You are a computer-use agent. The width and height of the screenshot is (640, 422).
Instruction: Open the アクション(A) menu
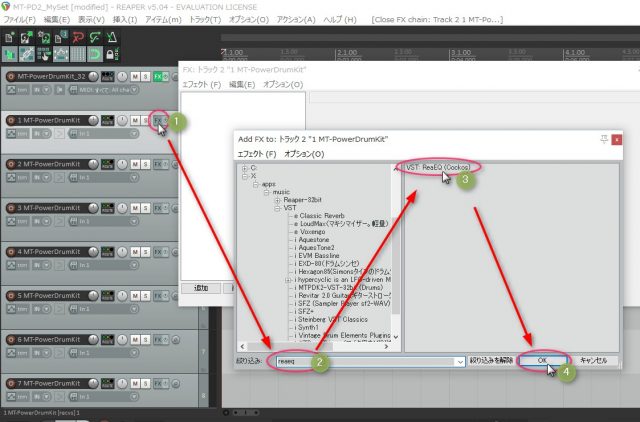(296, 20)
